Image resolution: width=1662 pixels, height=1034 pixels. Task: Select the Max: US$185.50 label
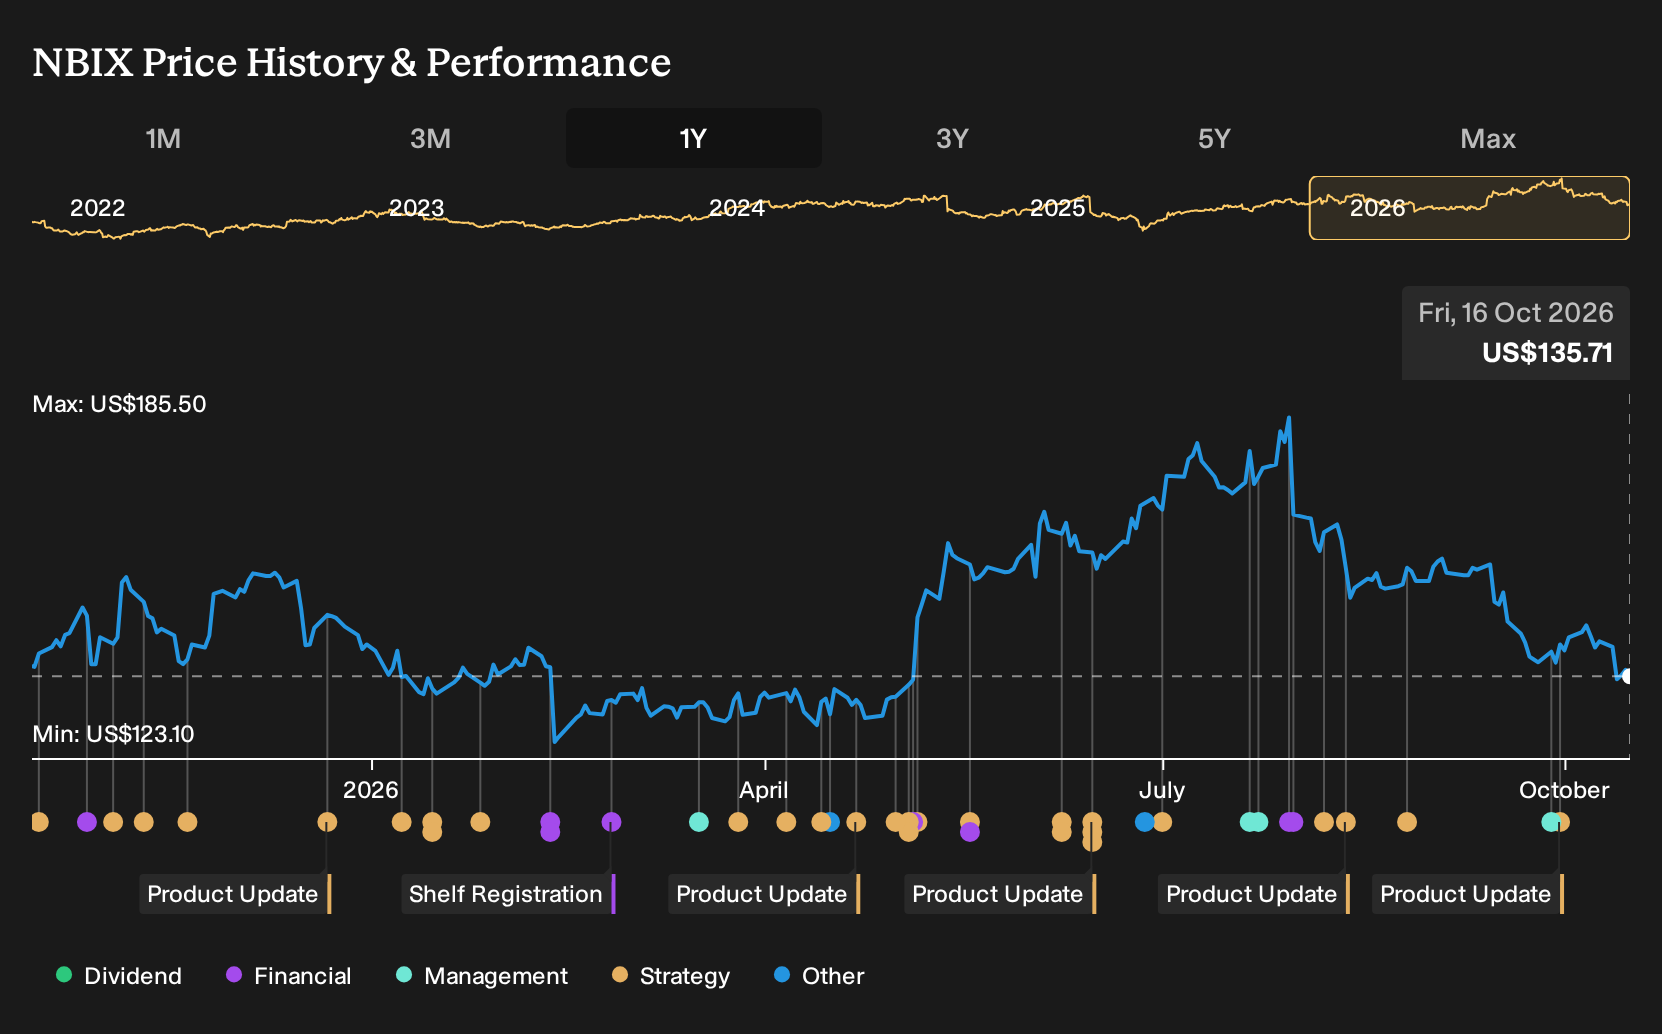pyautogui.click(x=119, y=404)
